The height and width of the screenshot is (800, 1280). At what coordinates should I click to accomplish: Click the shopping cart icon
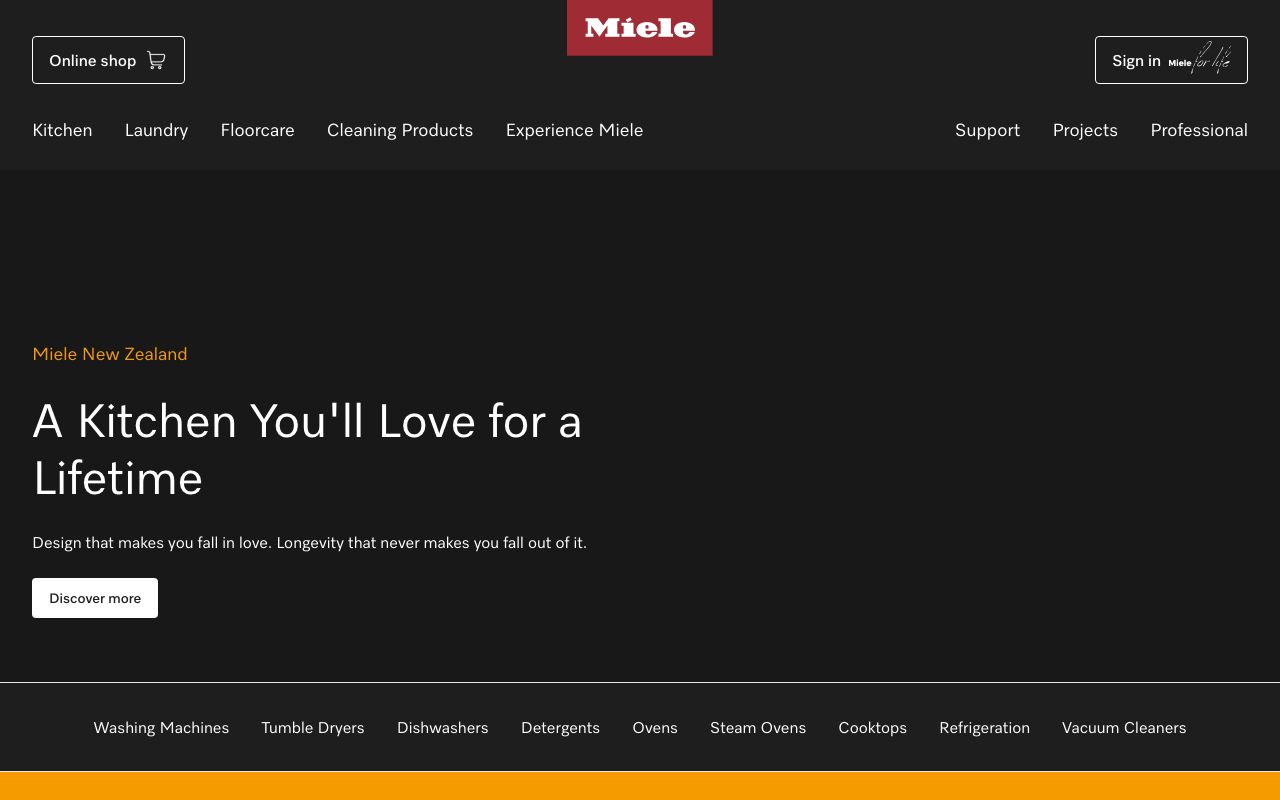tap(156, 60)
